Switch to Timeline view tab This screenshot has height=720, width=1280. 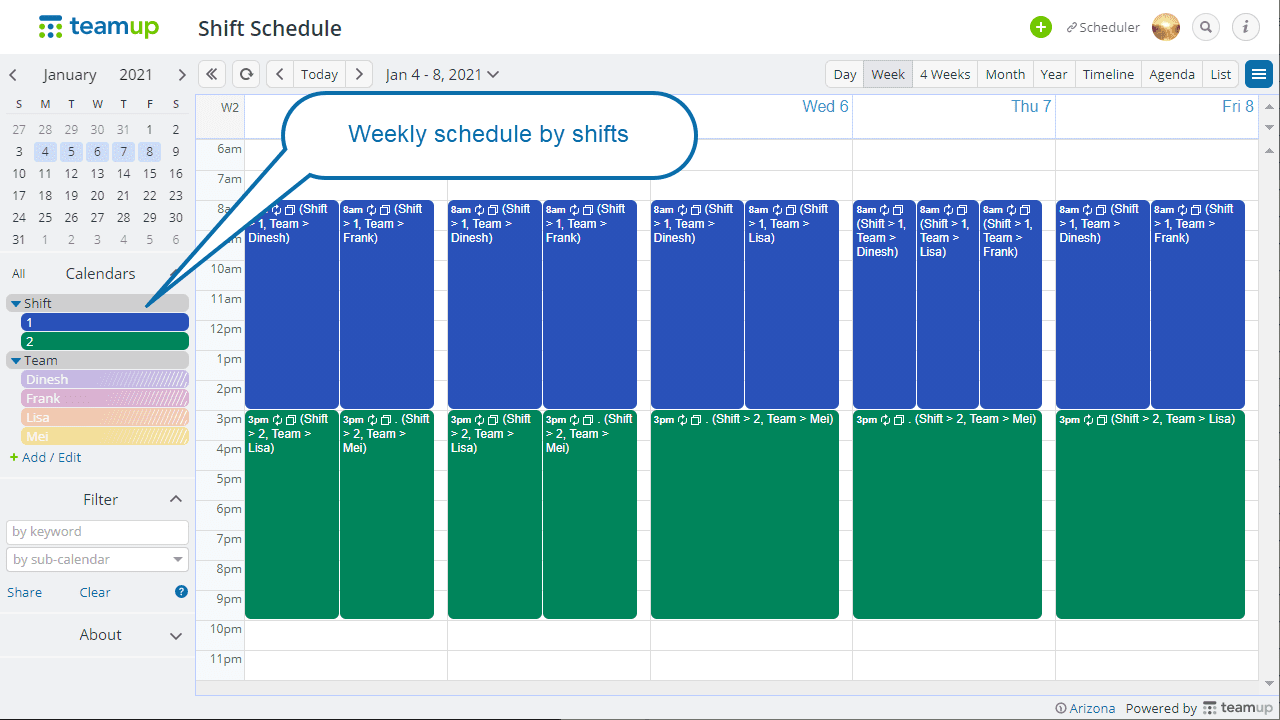[x=1108, y=74]
